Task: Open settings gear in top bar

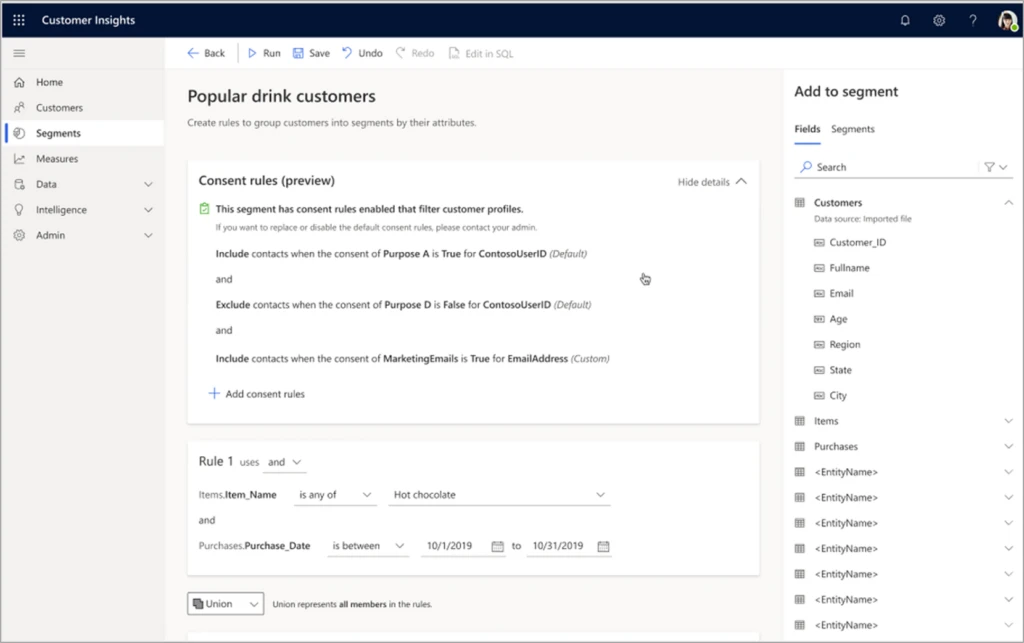Action: [938, 20]
